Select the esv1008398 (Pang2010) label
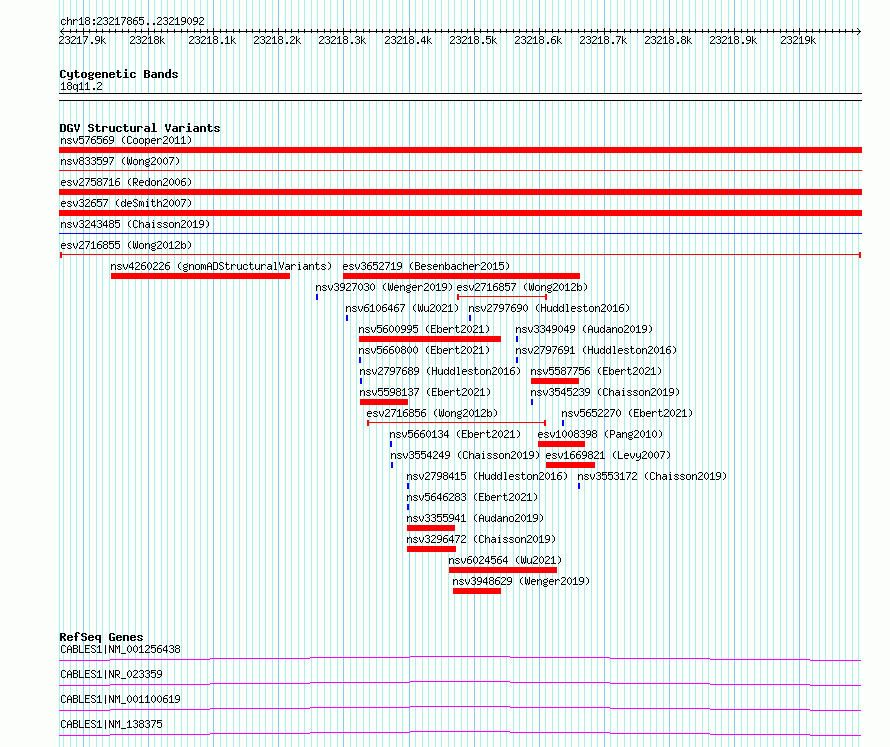 pos(600,434)
